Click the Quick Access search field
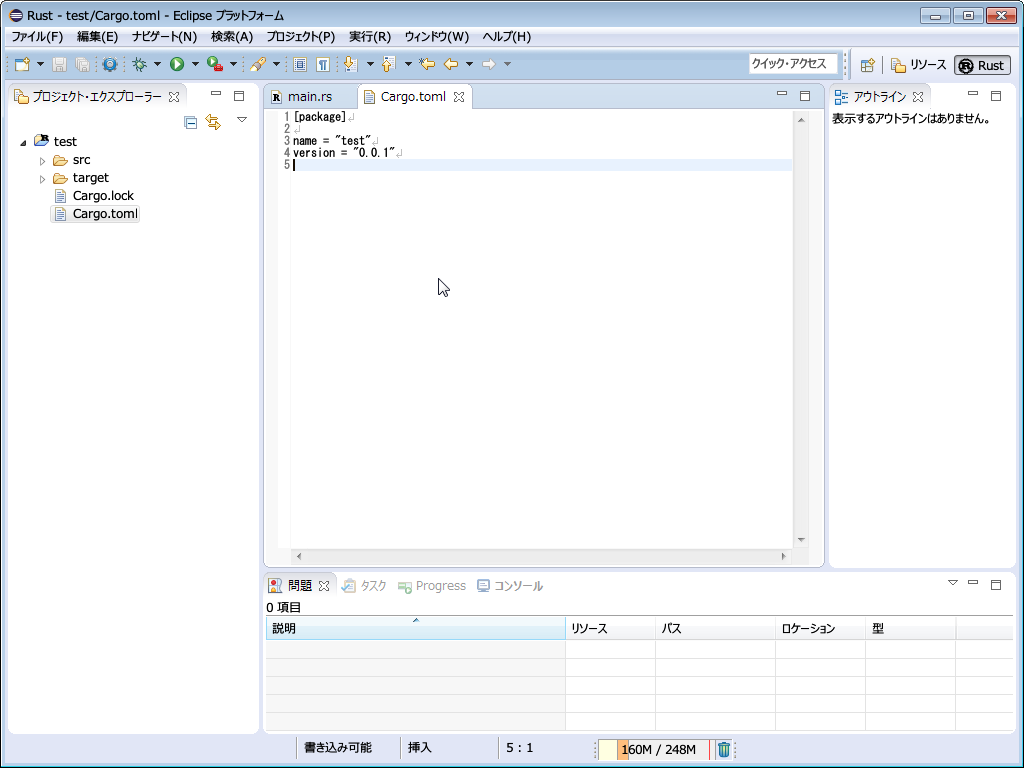Image resolution: width=1024 pixels, height=768 pixels. pyautogui.click(x=792, y=63)
